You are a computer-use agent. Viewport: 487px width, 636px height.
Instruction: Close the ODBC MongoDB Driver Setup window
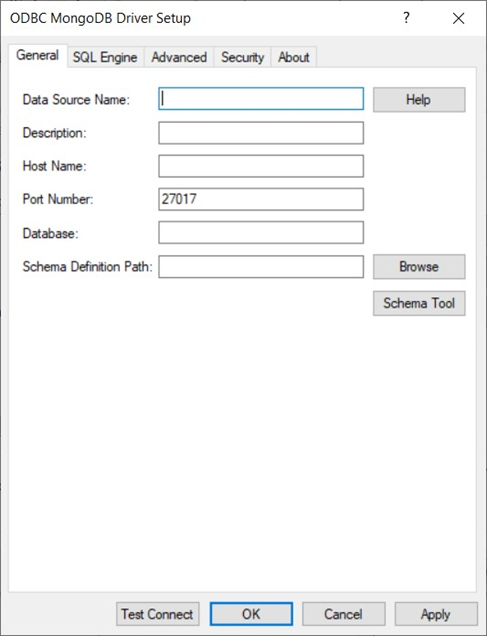point(459,18)
